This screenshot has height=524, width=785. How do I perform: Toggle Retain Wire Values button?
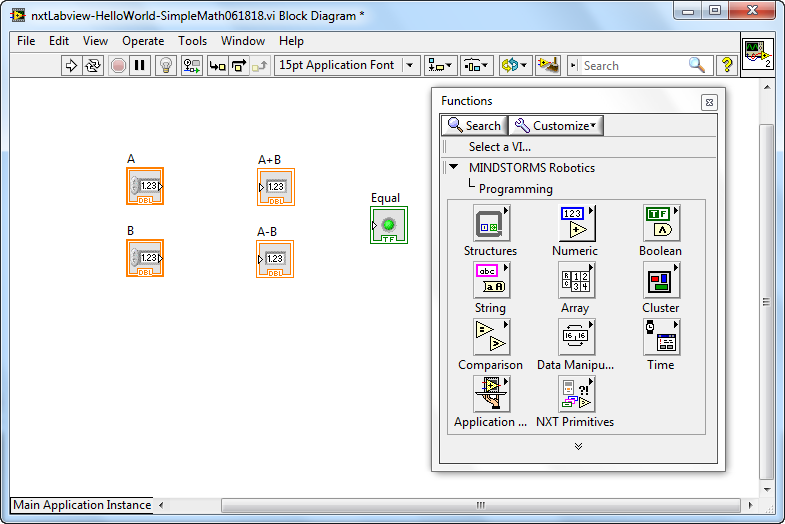[x=192, y=66]
